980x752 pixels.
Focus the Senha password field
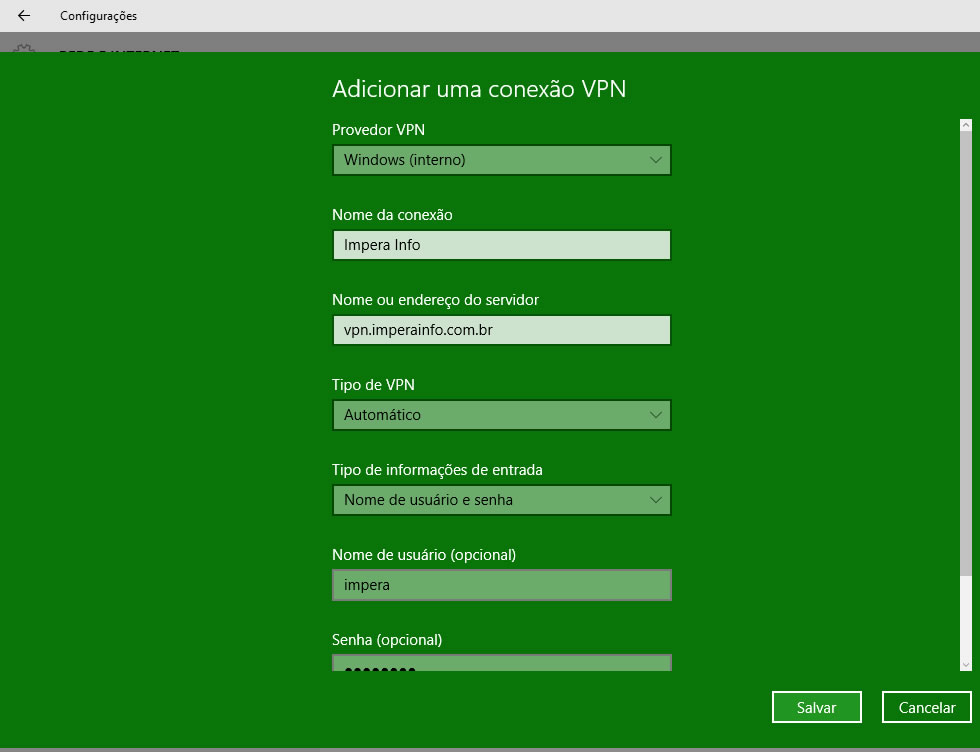click(501, 663)
